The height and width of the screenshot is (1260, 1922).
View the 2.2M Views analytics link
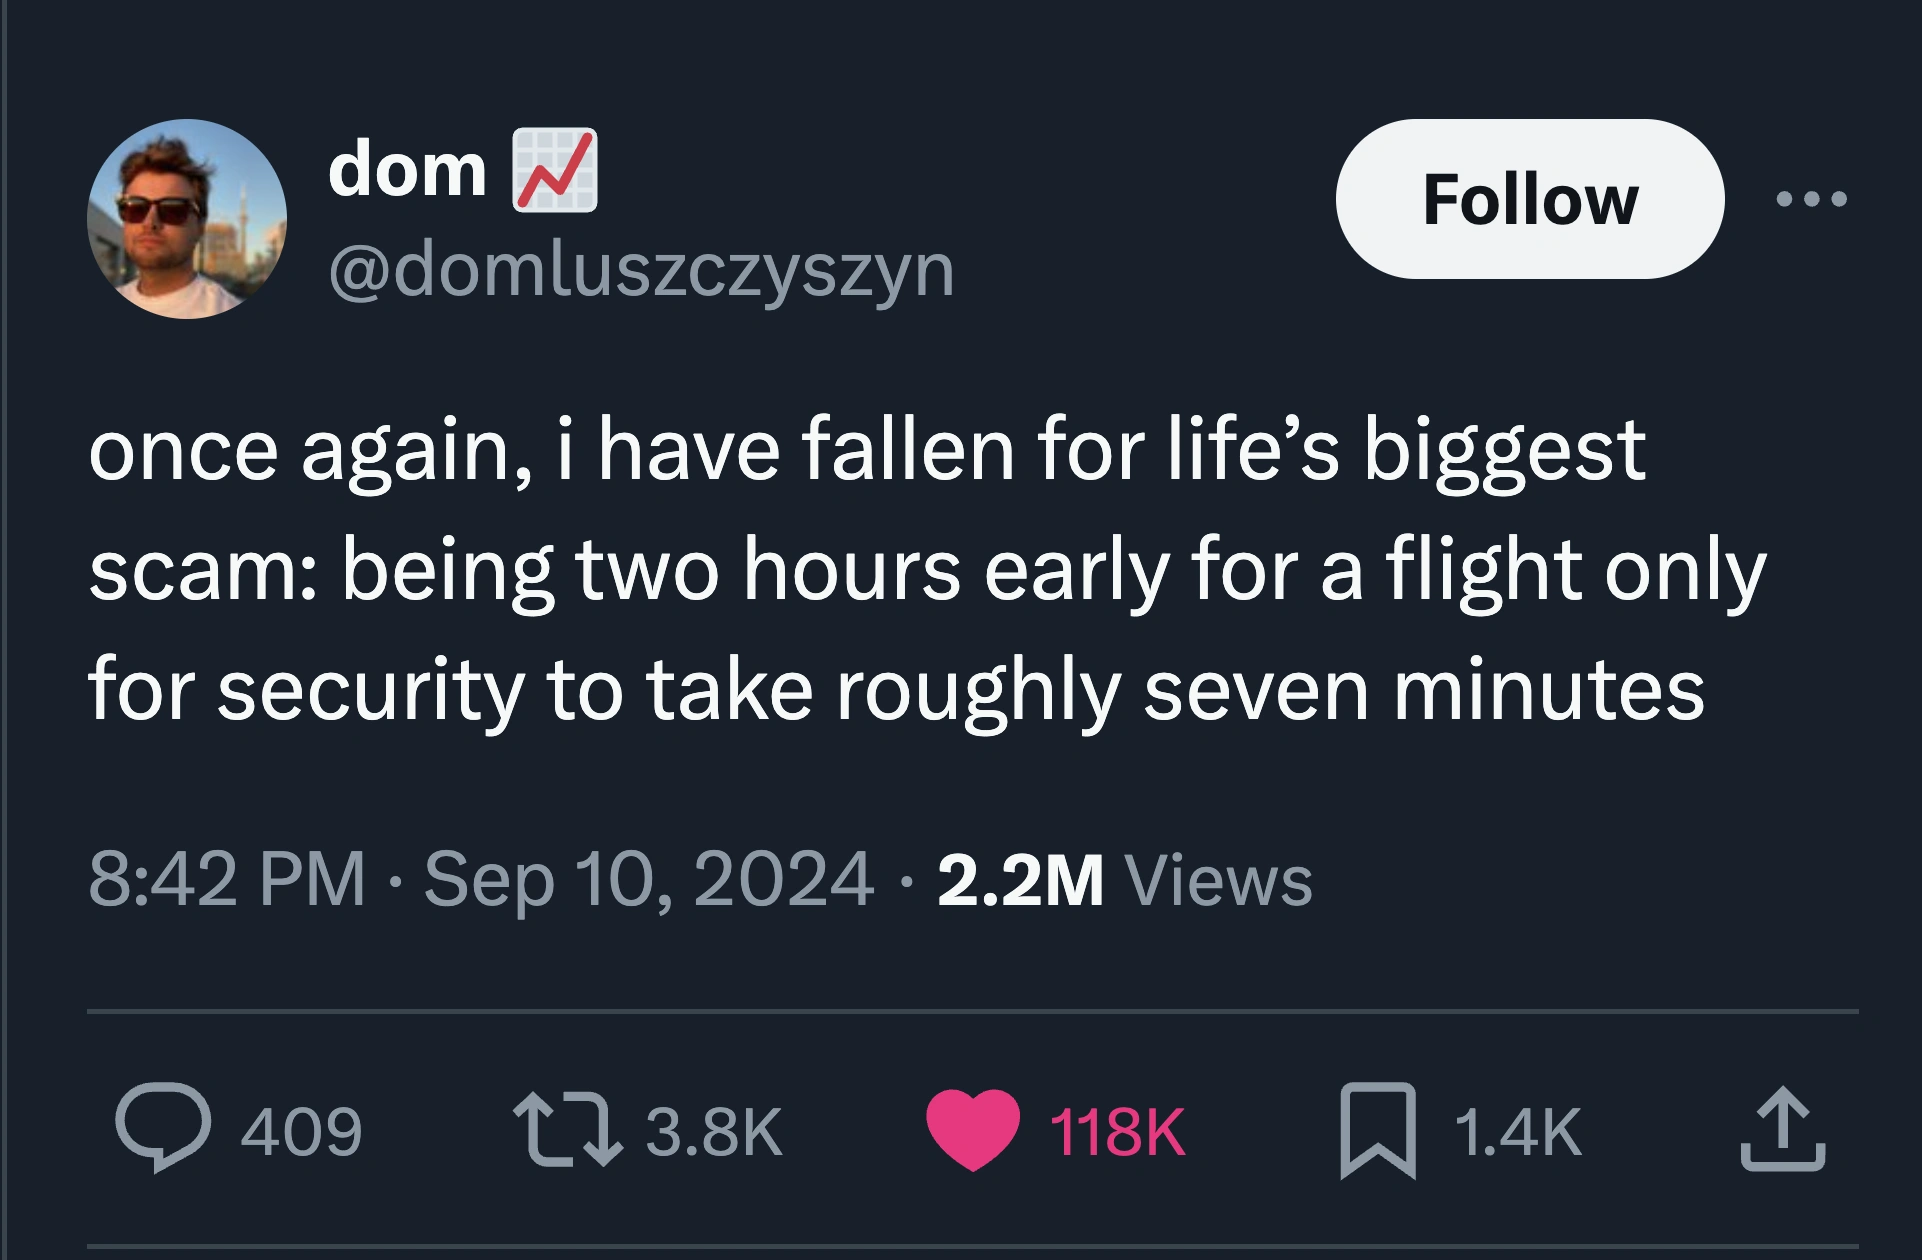pos(1130,872)
